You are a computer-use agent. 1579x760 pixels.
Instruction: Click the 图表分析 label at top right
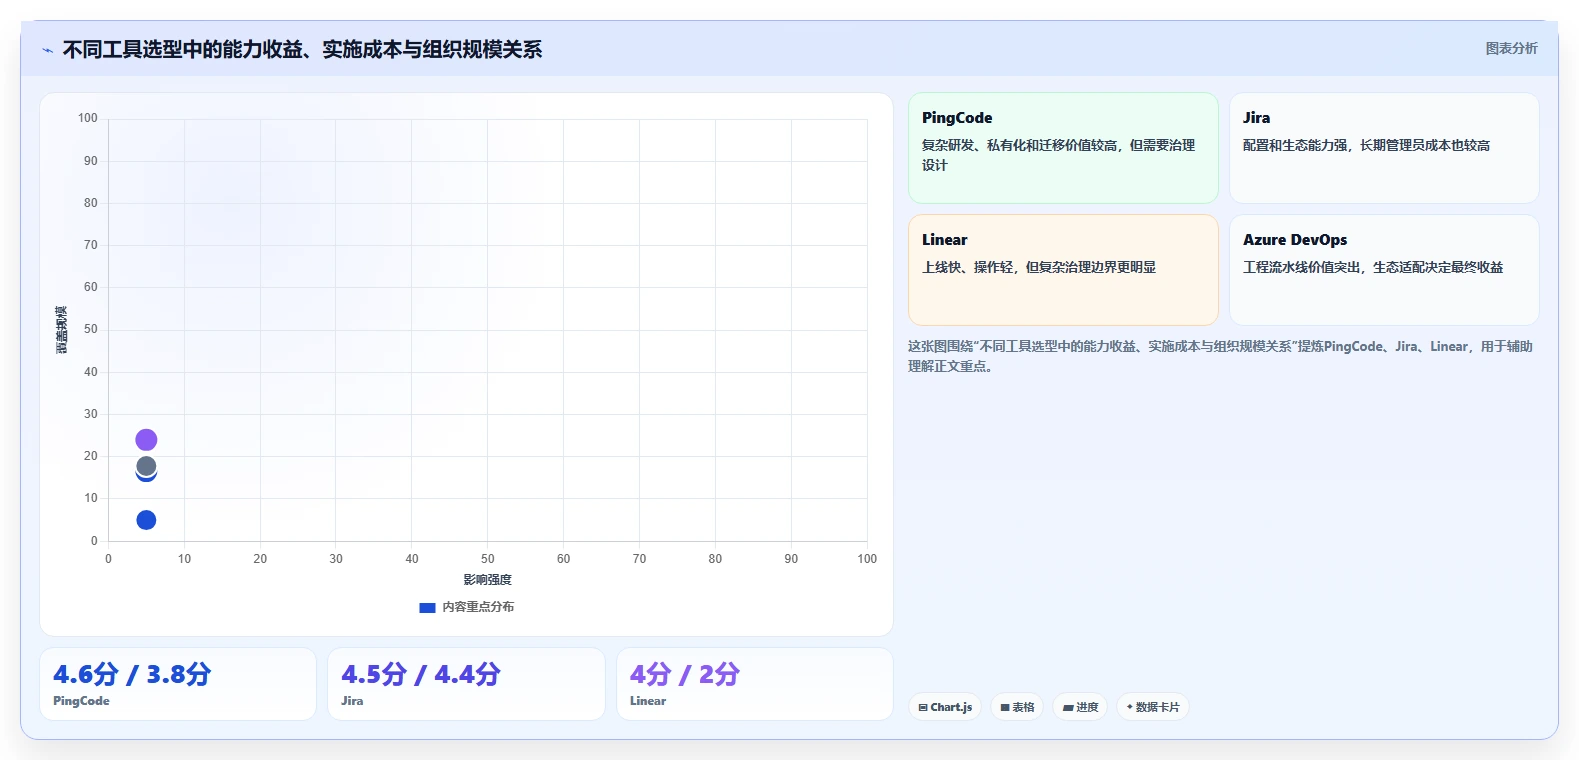point(1511,48)
